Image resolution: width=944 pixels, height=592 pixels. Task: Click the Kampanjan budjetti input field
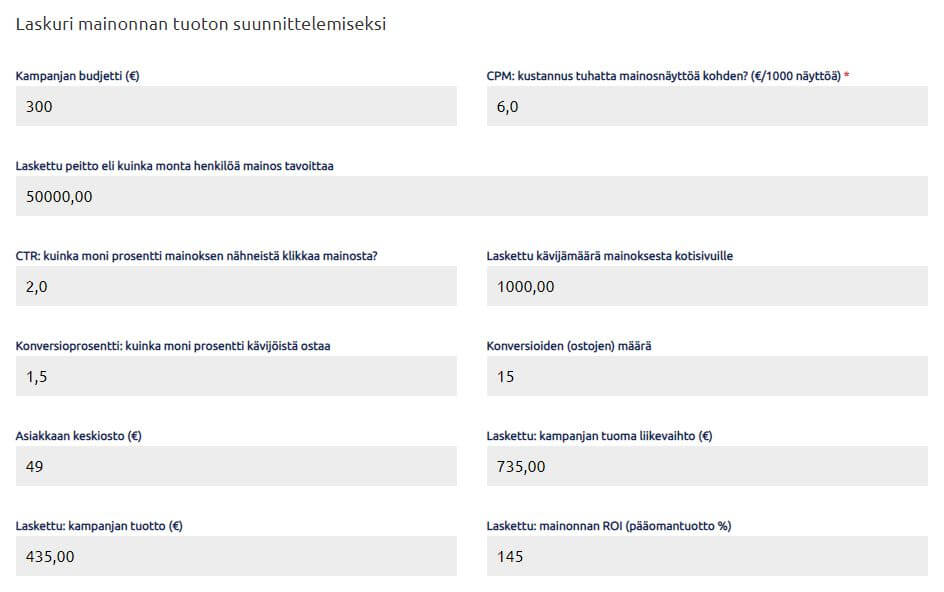click(235, 106)
